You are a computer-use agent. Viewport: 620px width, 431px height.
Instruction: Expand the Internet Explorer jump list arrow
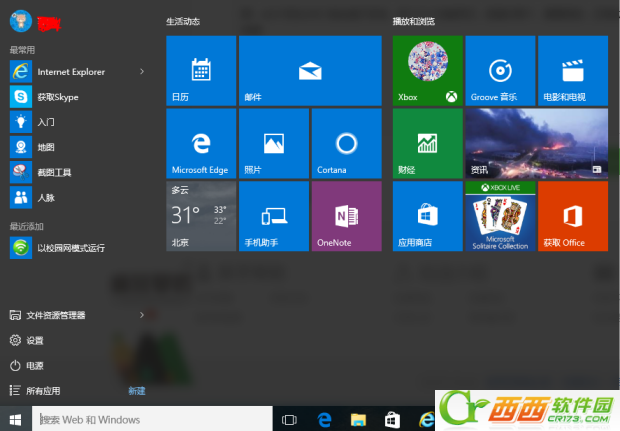click(x=142, y=72)
